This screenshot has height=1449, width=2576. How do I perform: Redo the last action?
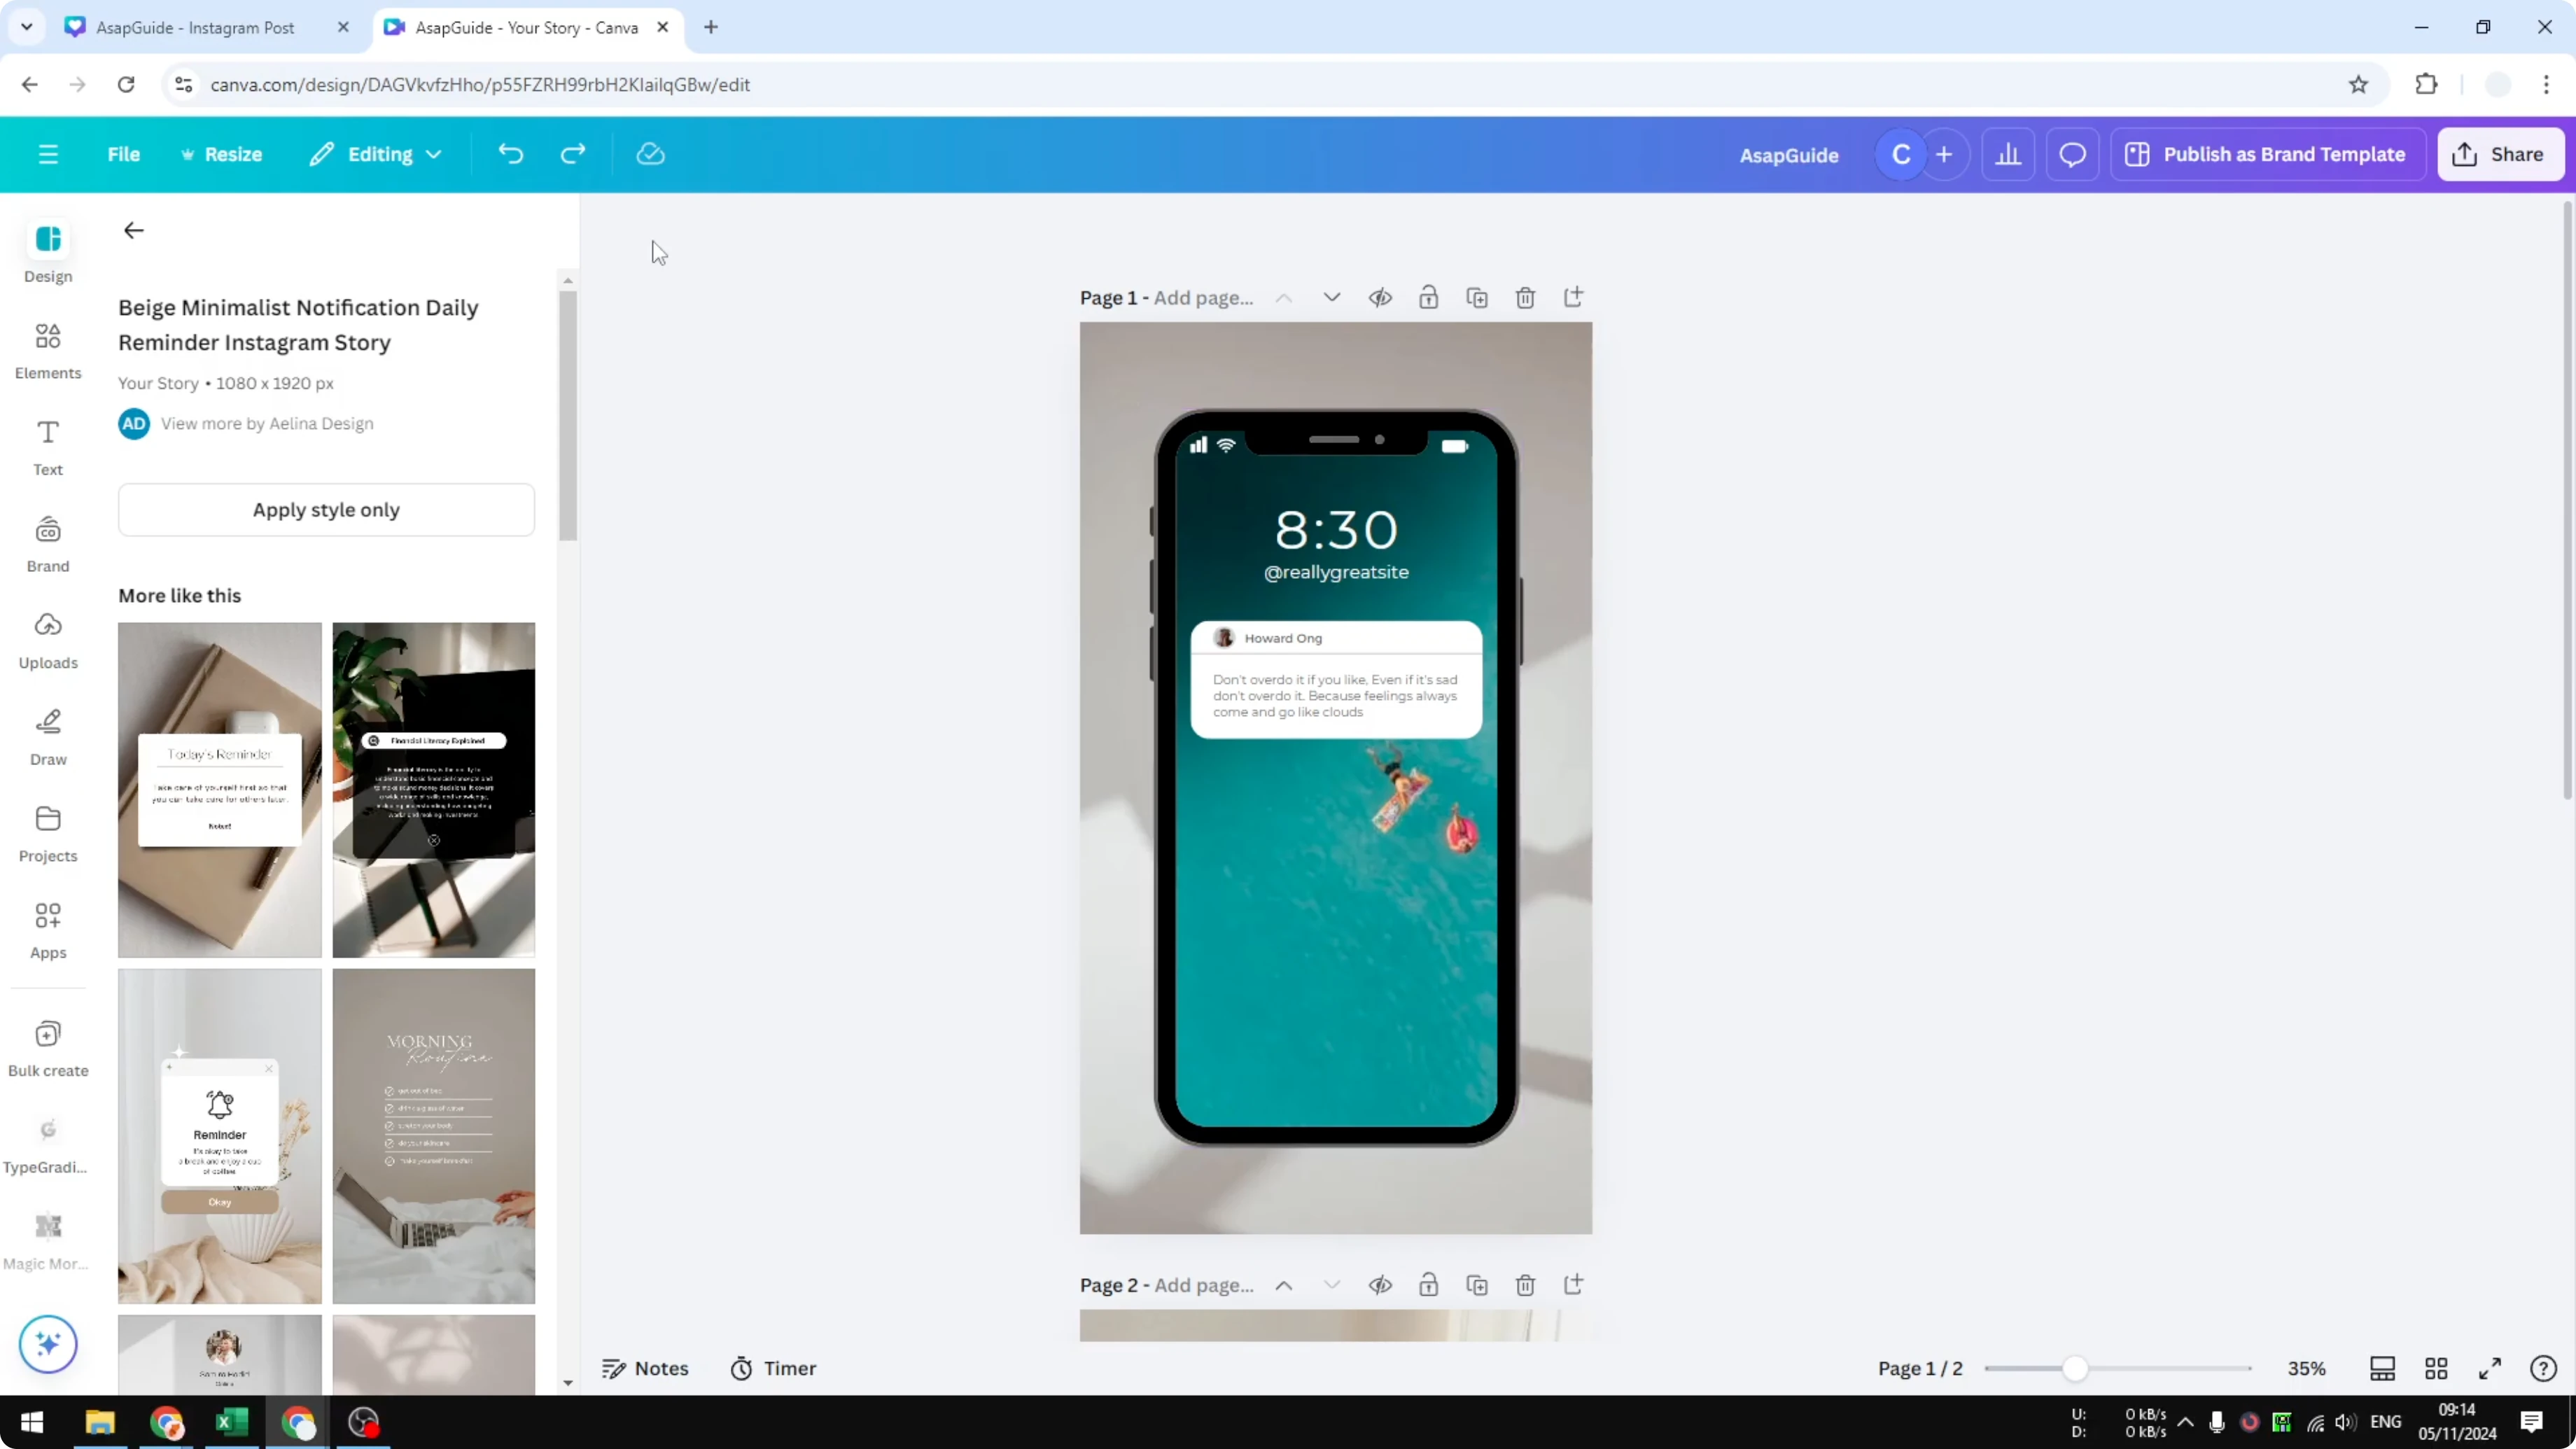[573, 154]
